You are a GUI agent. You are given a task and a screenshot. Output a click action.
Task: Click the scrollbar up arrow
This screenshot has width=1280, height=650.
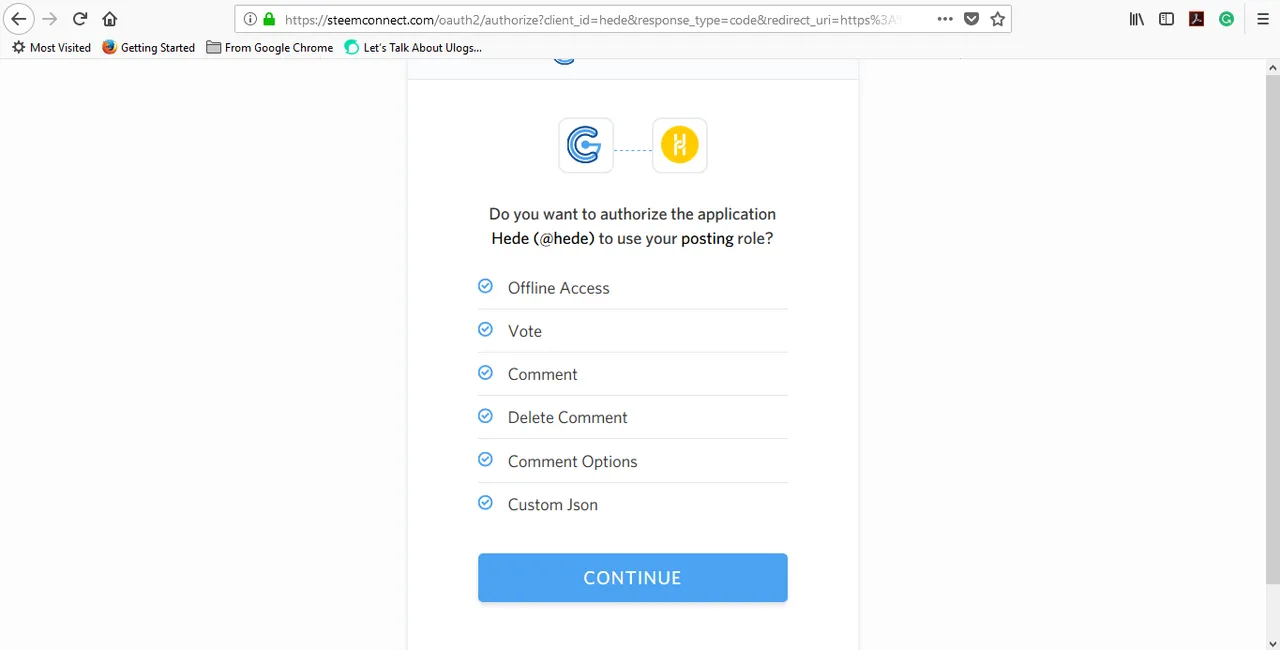[x=1272, y=67]
